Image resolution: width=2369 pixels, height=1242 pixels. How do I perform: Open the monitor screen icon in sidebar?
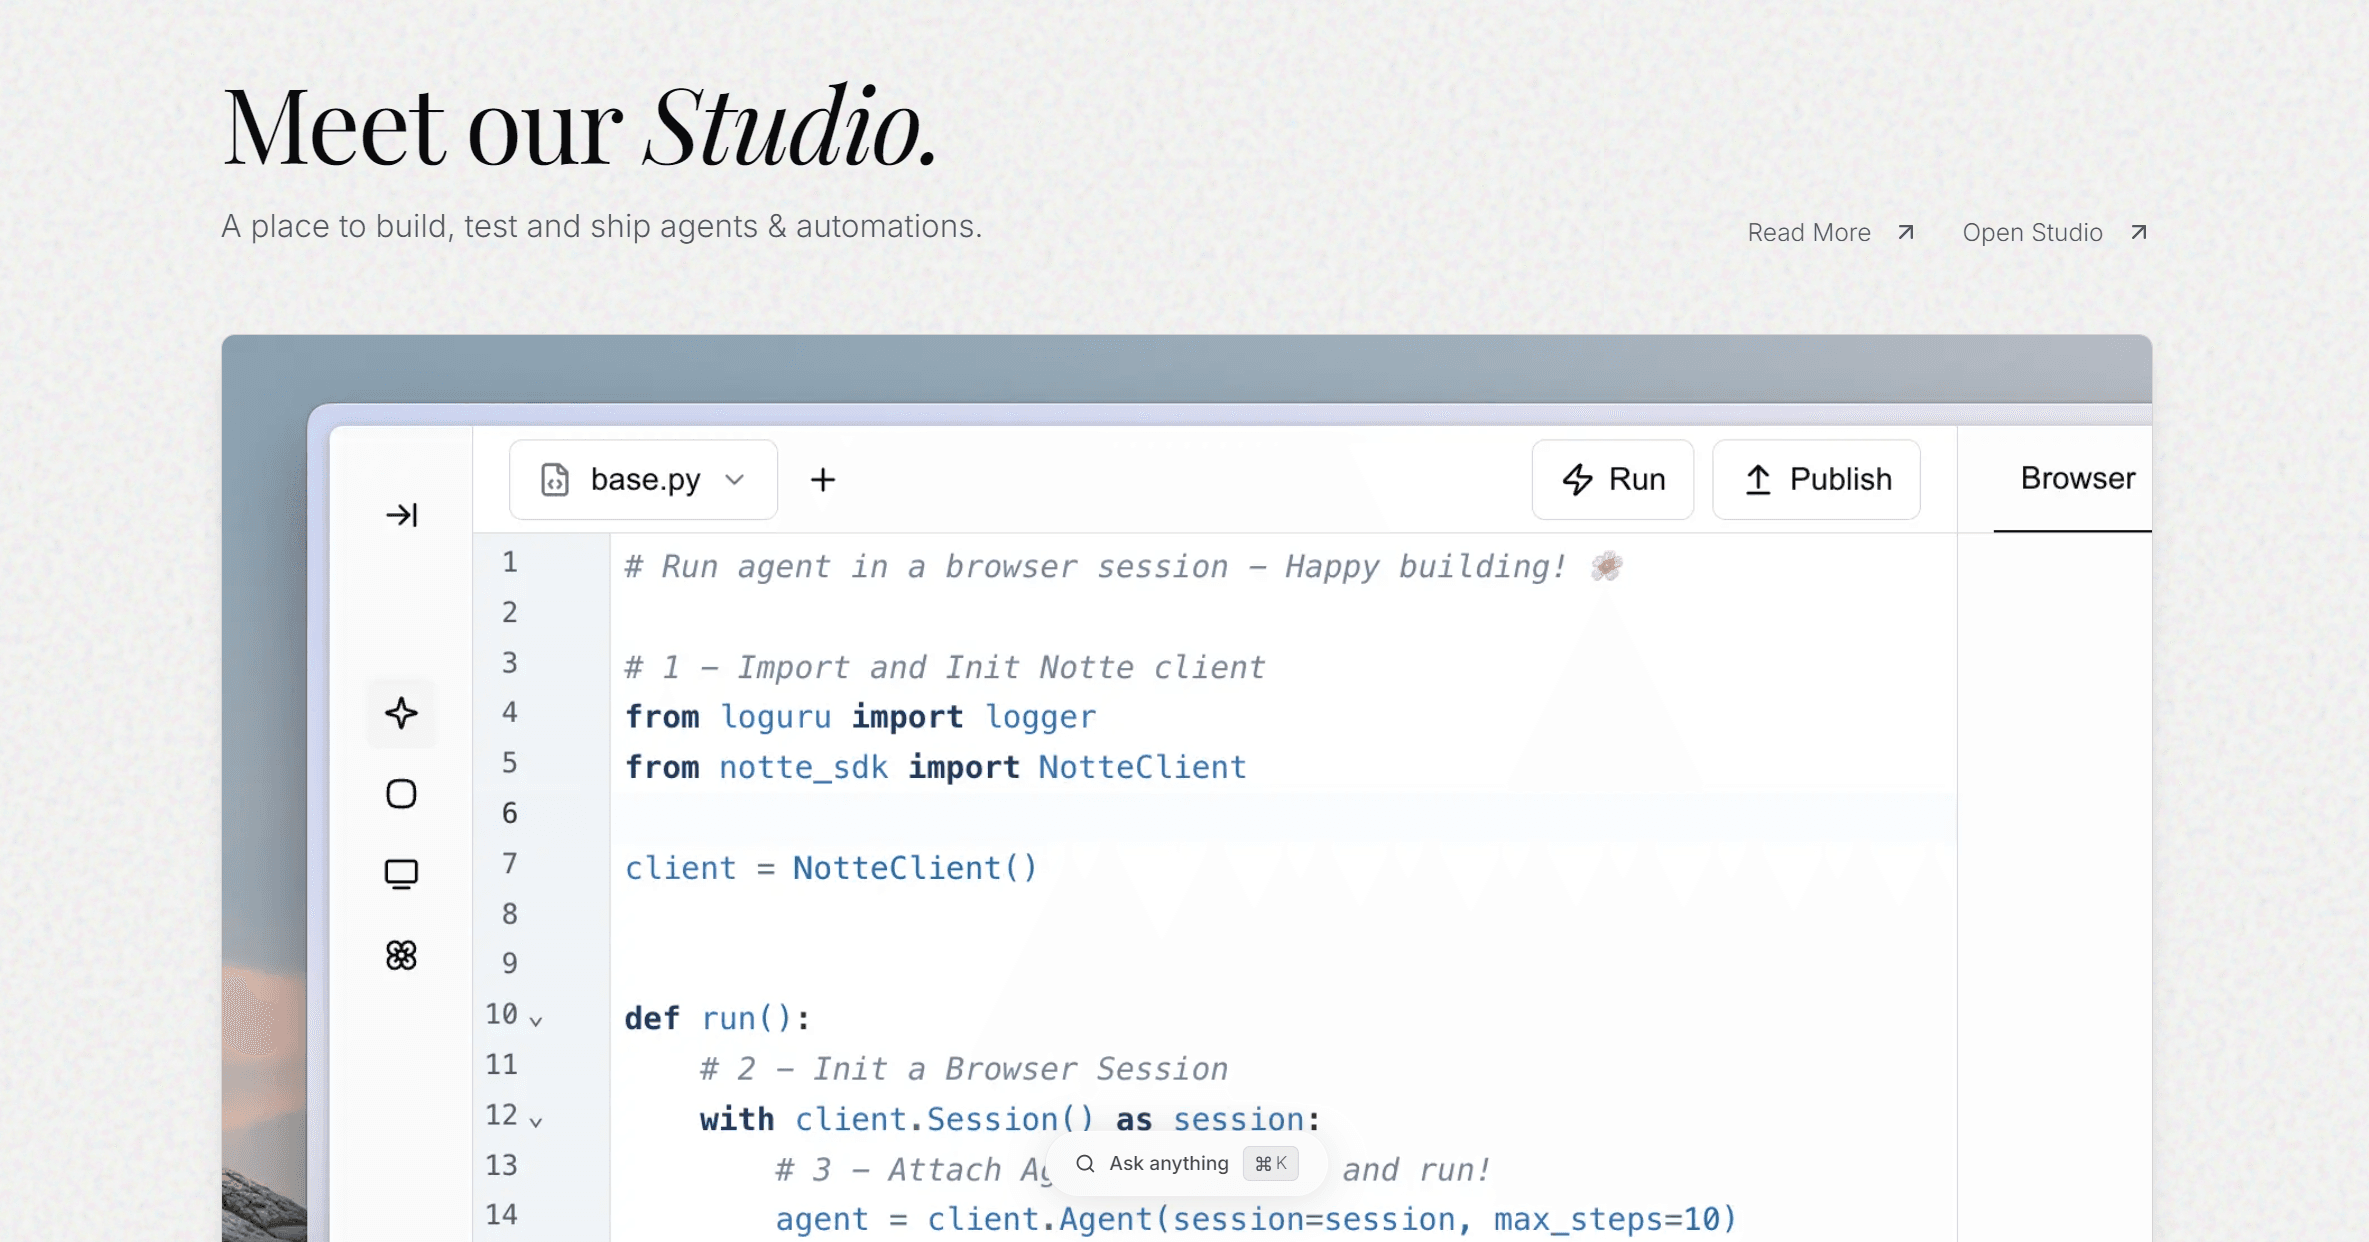pyautogui.click(x=401, y=874)
